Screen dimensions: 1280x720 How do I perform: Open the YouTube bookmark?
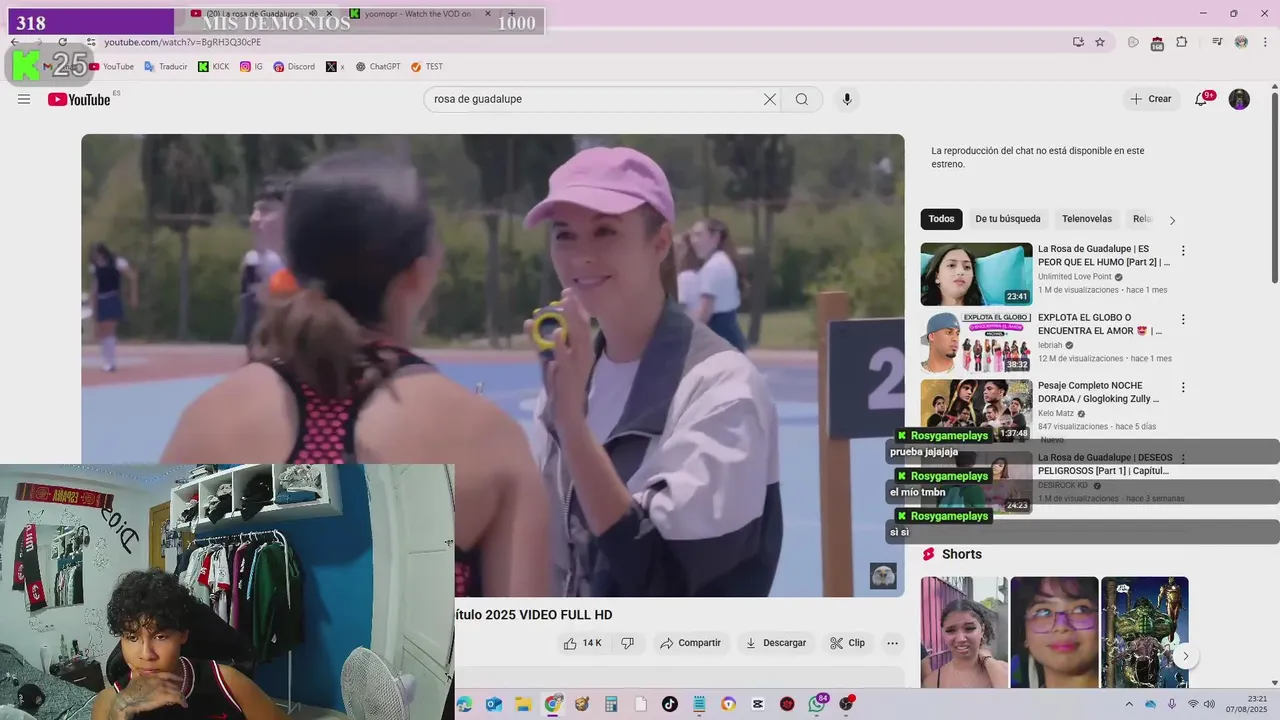click(x=111, y=67)
